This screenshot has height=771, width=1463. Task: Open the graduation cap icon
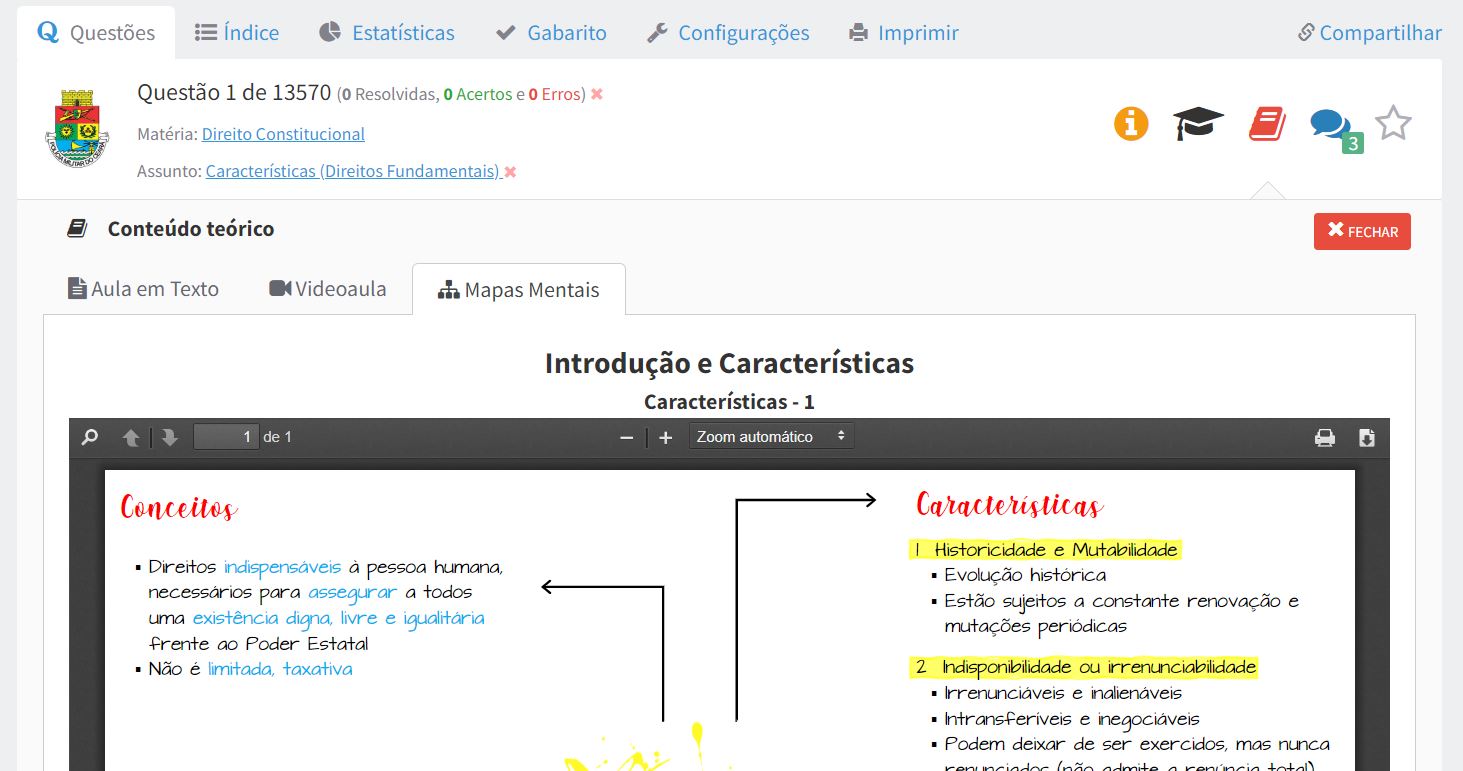1198,124
